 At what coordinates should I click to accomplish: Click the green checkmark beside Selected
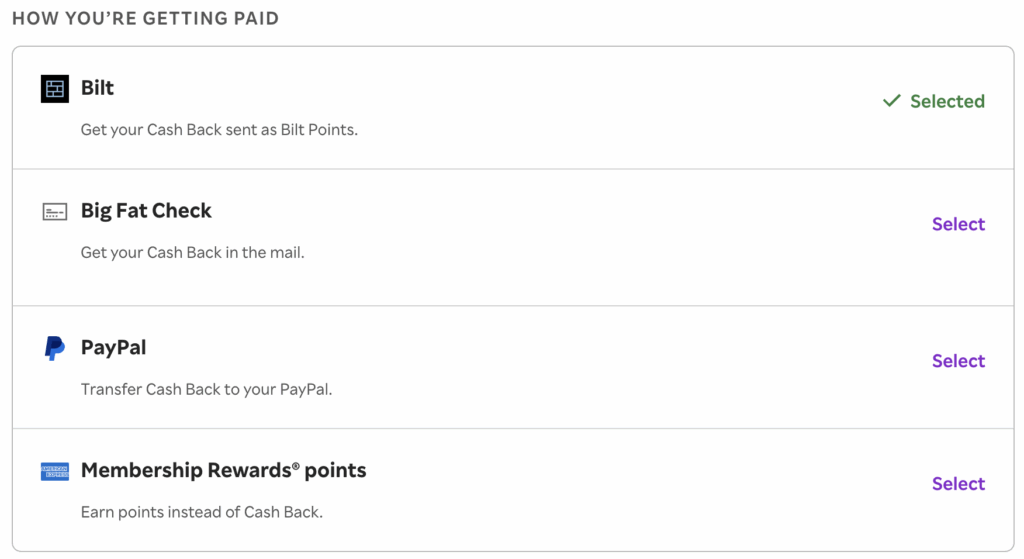[x=892, y=101]
